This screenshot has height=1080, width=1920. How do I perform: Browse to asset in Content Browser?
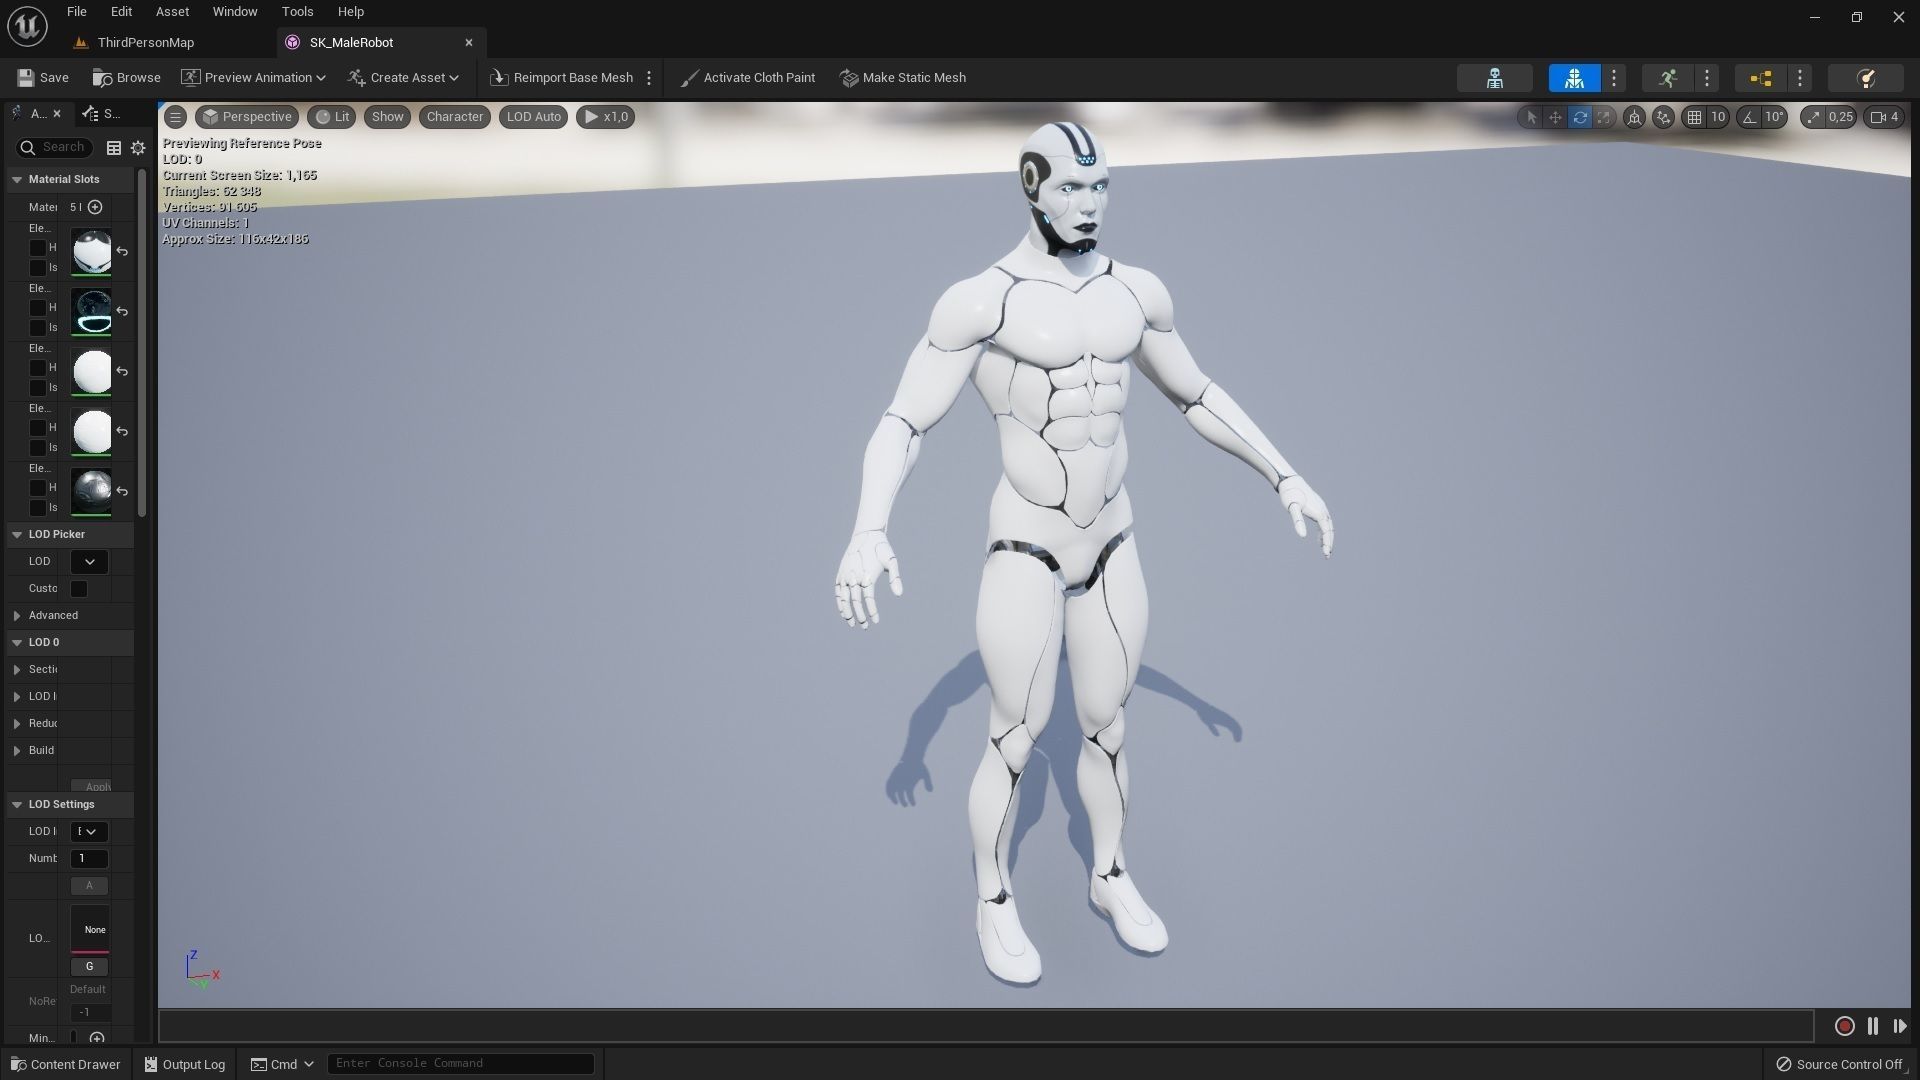tap(127, 78)
